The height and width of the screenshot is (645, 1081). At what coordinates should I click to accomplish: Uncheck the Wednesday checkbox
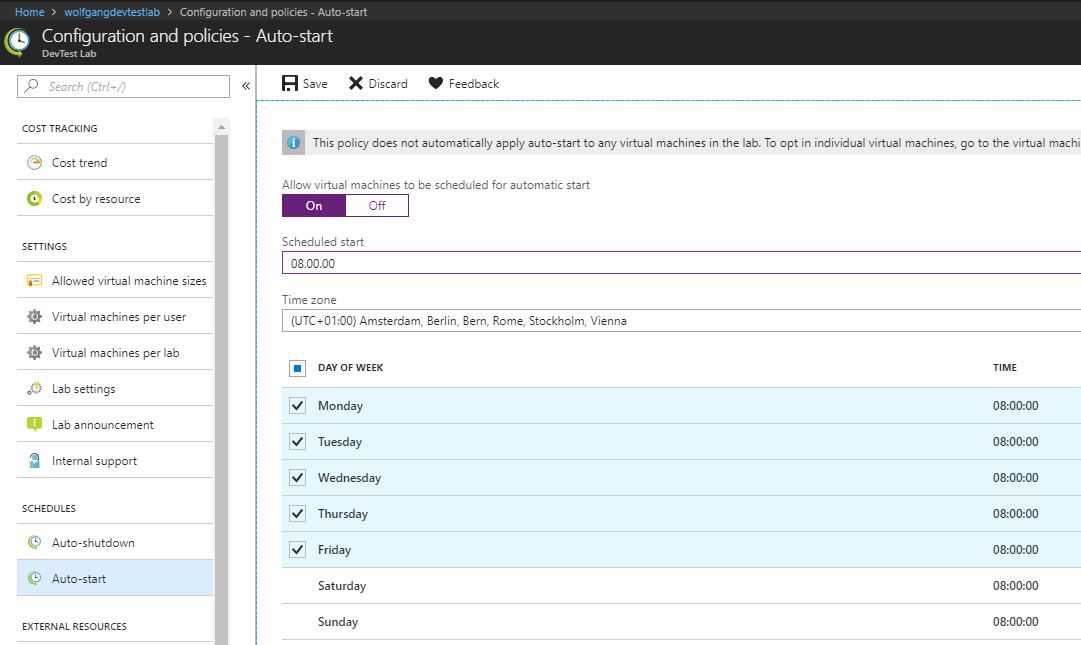[297, 478]
